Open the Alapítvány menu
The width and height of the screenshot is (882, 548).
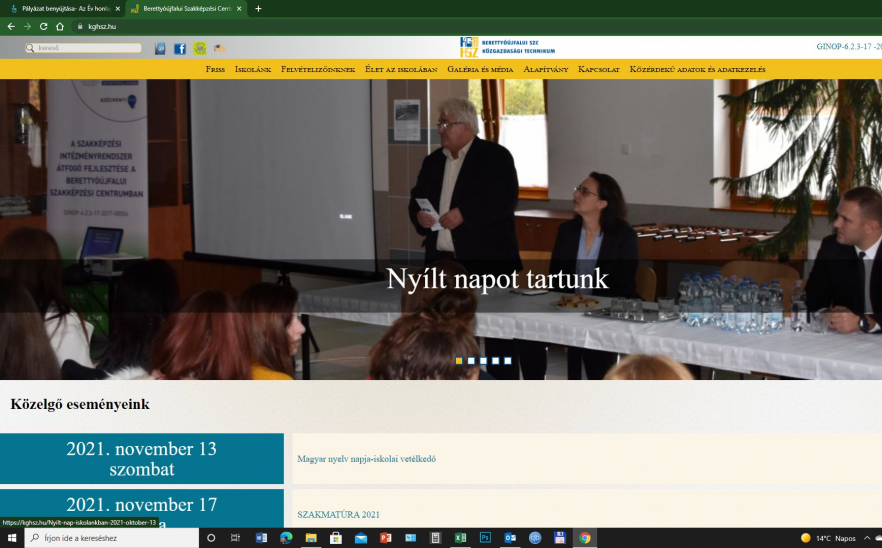point(546,69)
